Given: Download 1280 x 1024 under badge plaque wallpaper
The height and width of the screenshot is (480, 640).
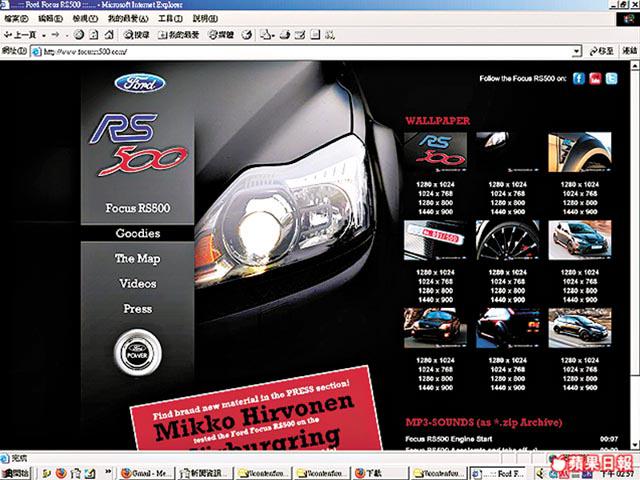Looking at the screenshot, I should click(x=436, y=272).
